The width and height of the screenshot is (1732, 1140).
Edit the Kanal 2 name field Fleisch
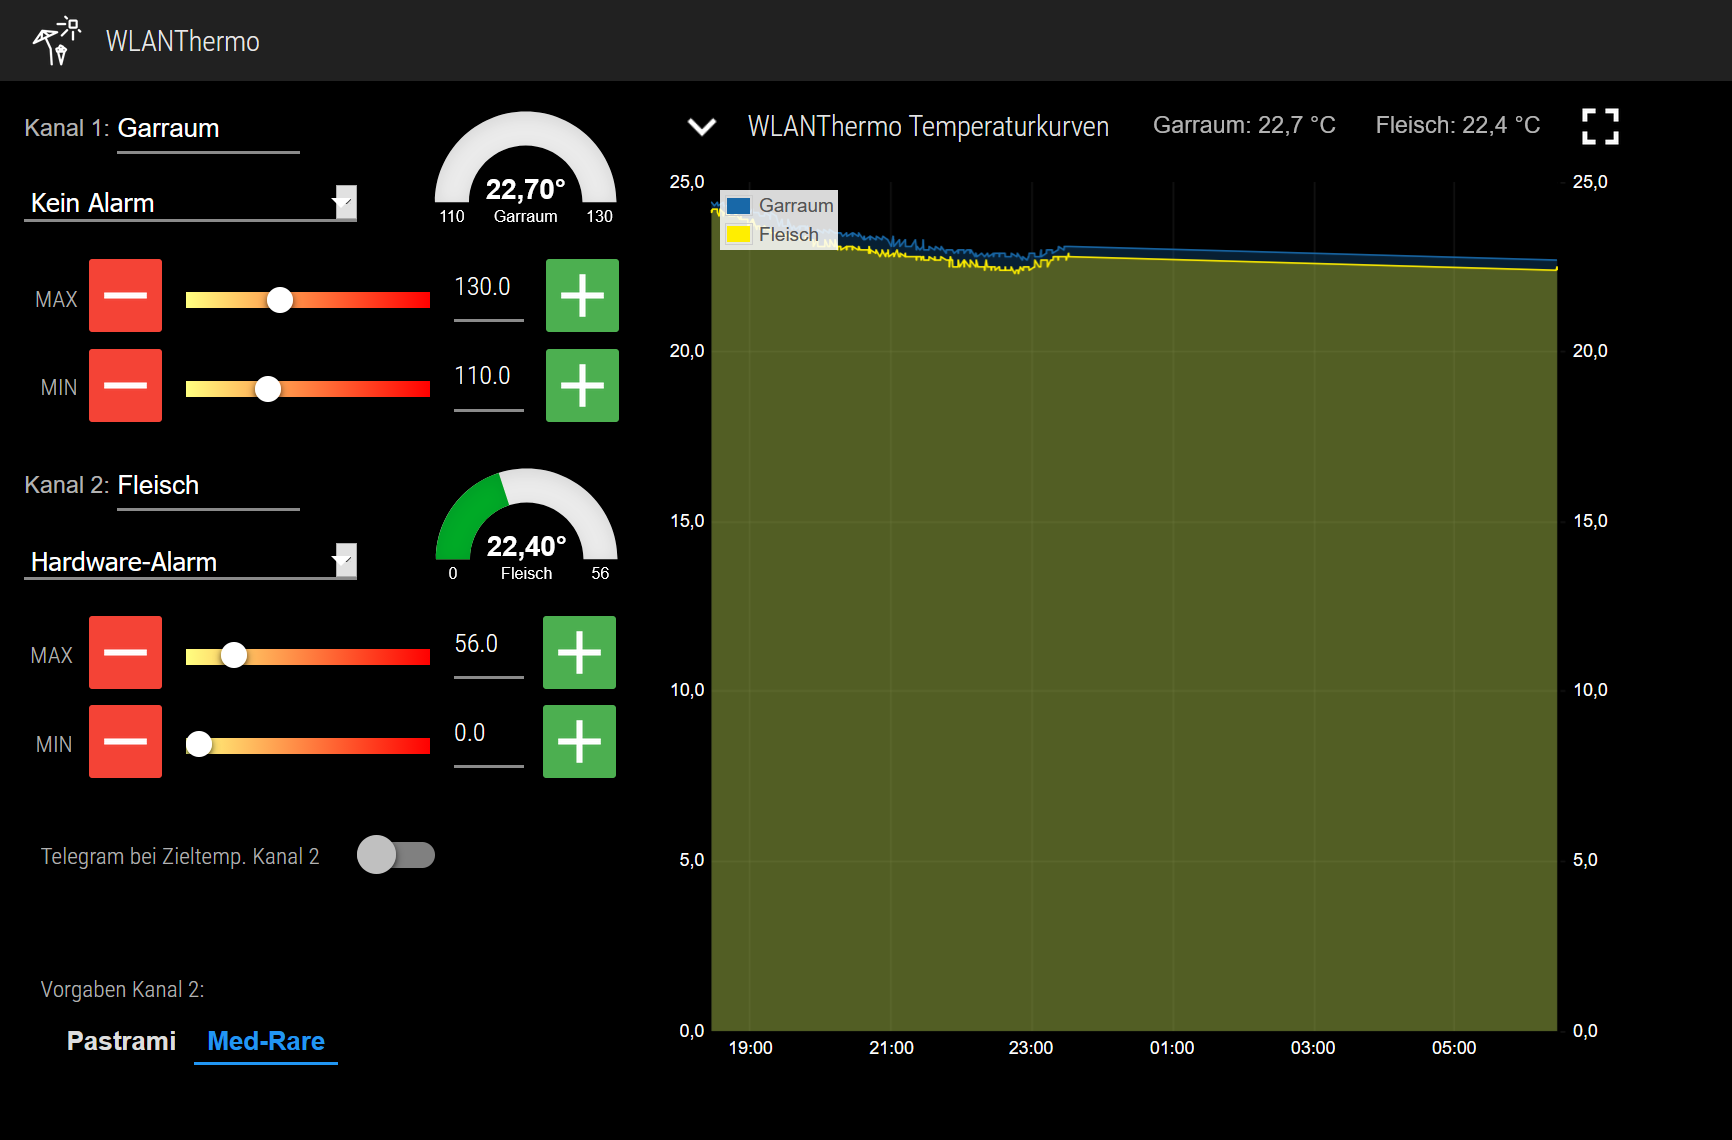point(208,487)
